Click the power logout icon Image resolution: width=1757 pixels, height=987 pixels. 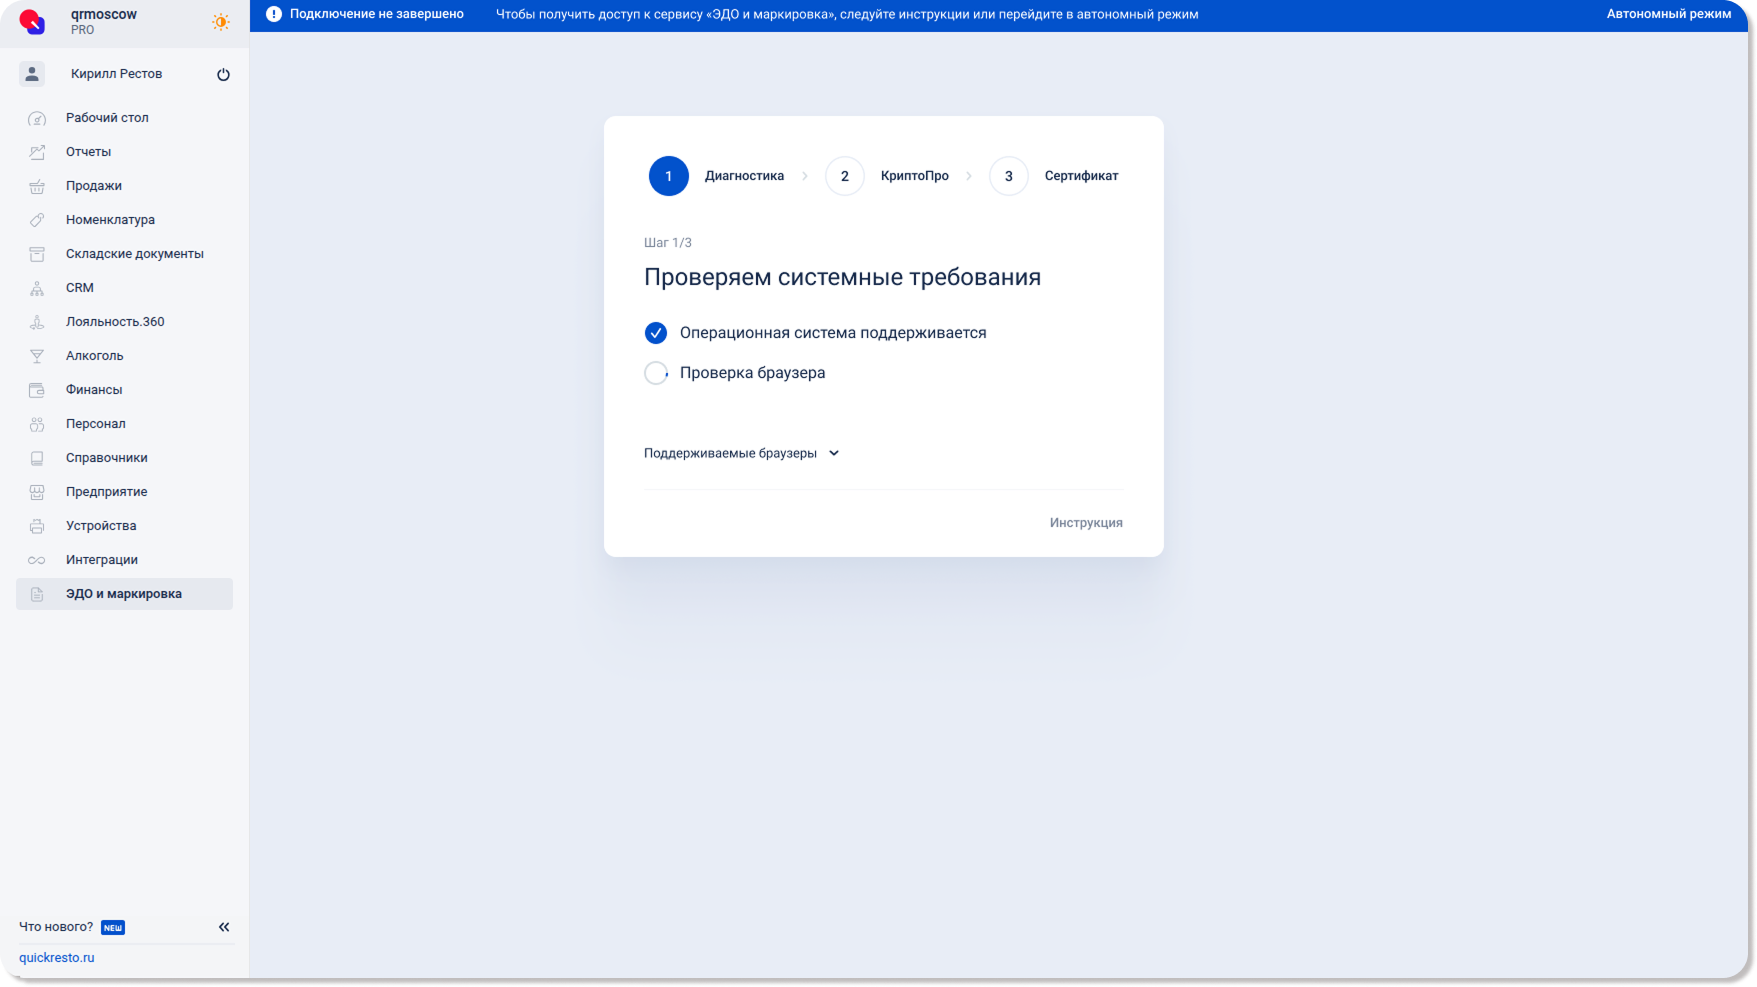(223, 75)
